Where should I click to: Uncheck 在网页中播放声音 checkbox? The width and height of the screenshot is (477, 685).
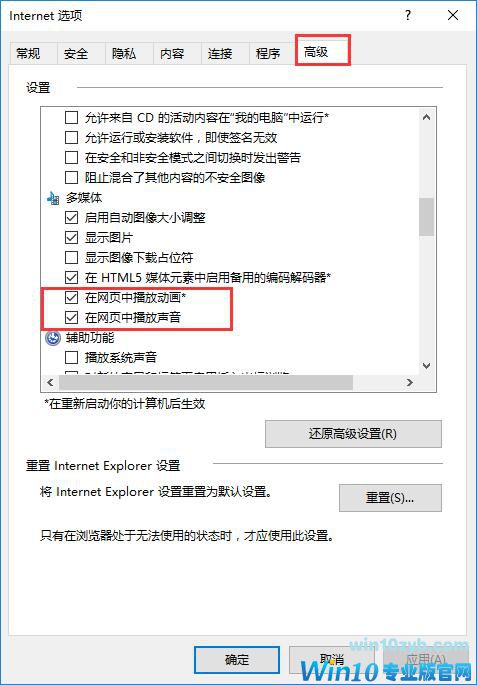point(71,318)
